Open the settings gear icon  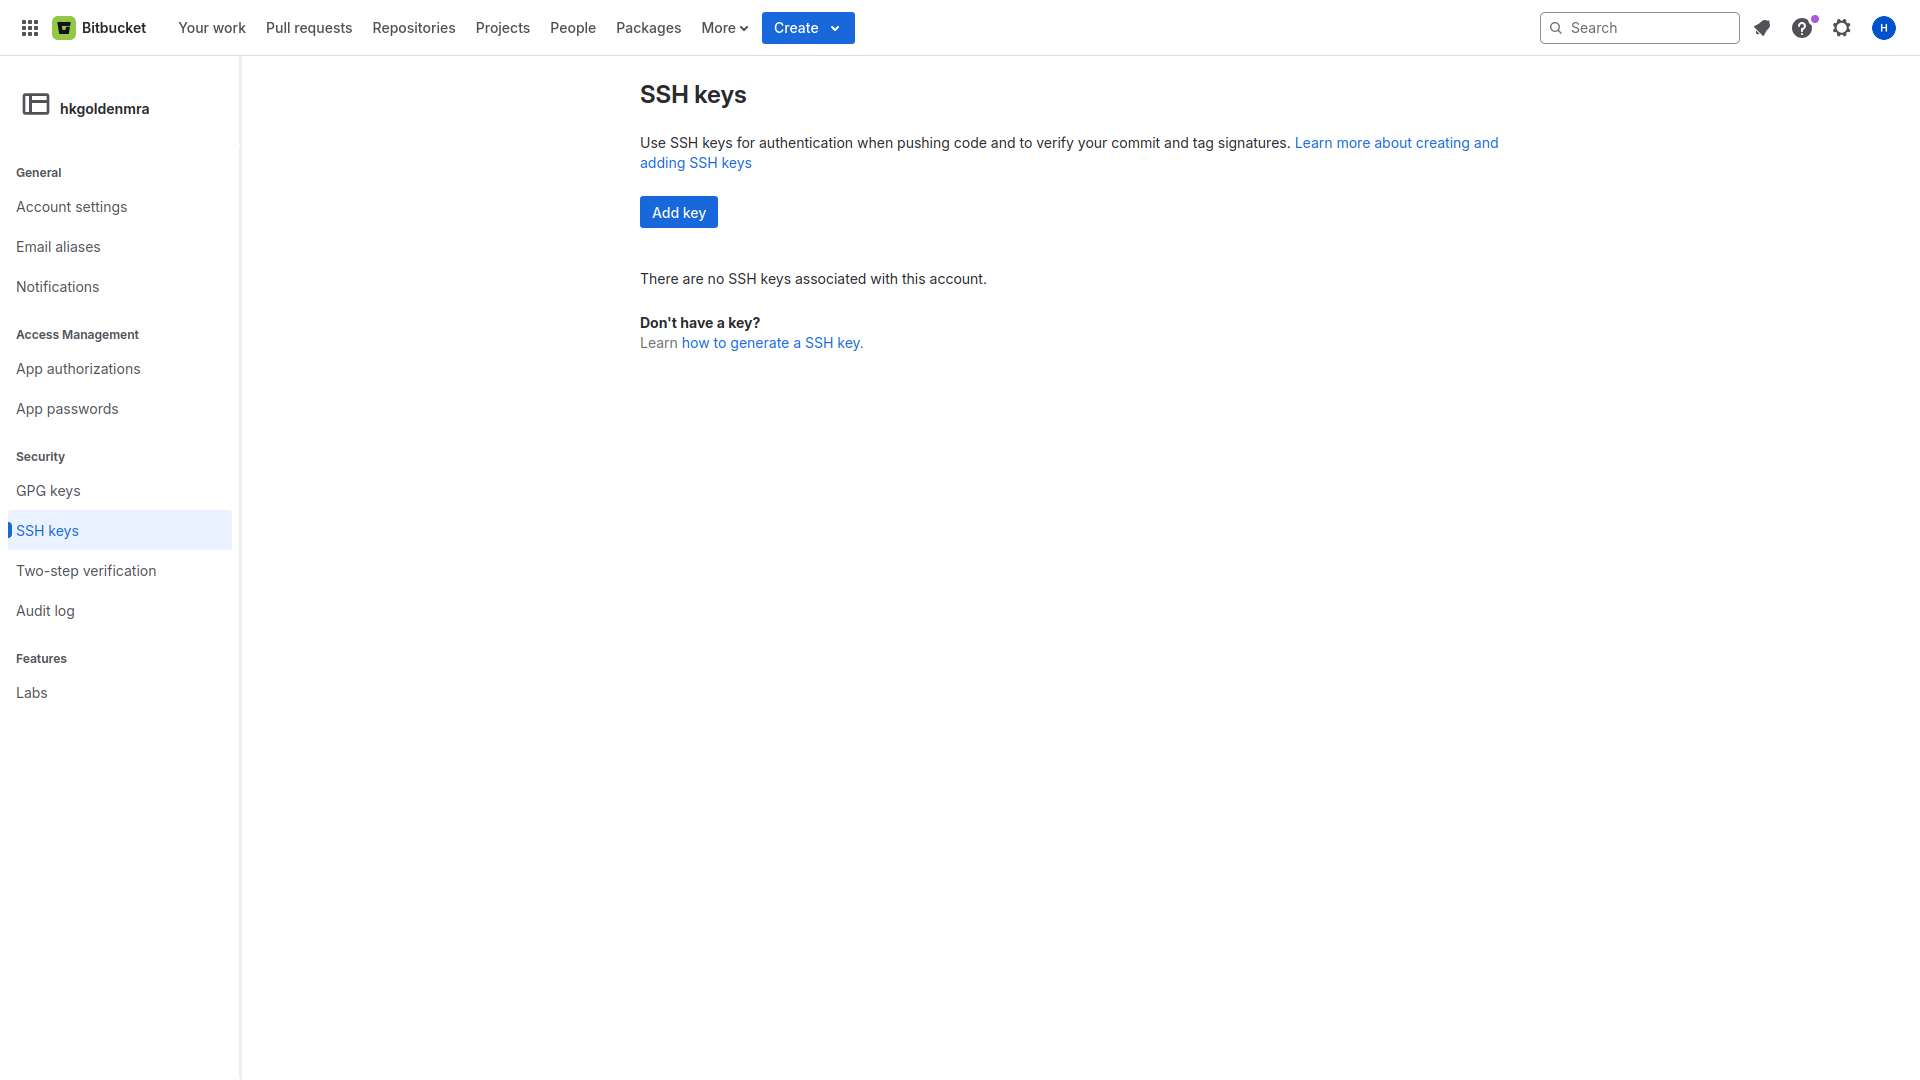(x=1842, y=28)
